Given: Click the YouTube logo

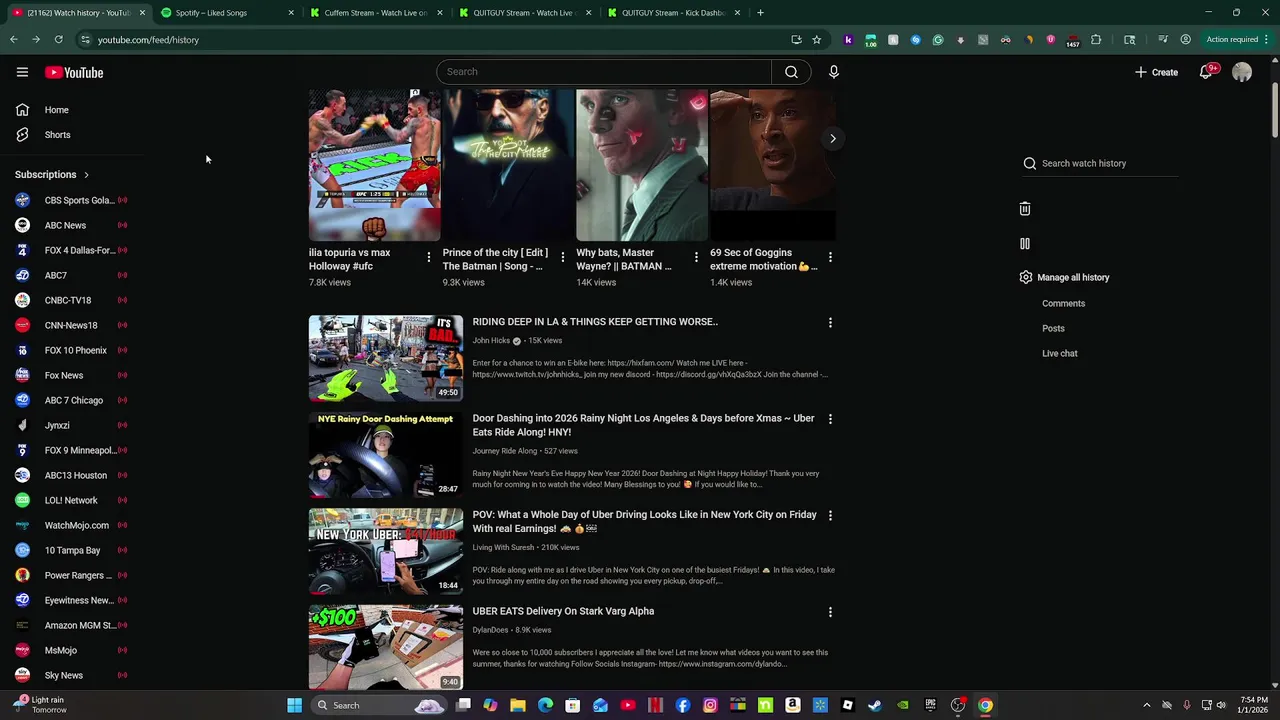Looking at the screenshot, I should click(x=74, y=72).
